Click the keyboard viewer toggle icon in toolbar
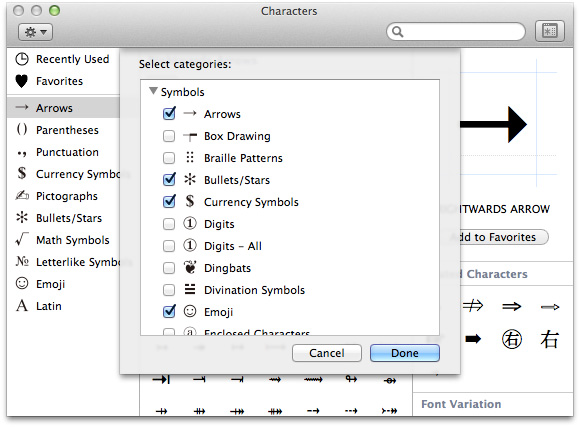This screenshot has height=427, width=580. point(550,31)
